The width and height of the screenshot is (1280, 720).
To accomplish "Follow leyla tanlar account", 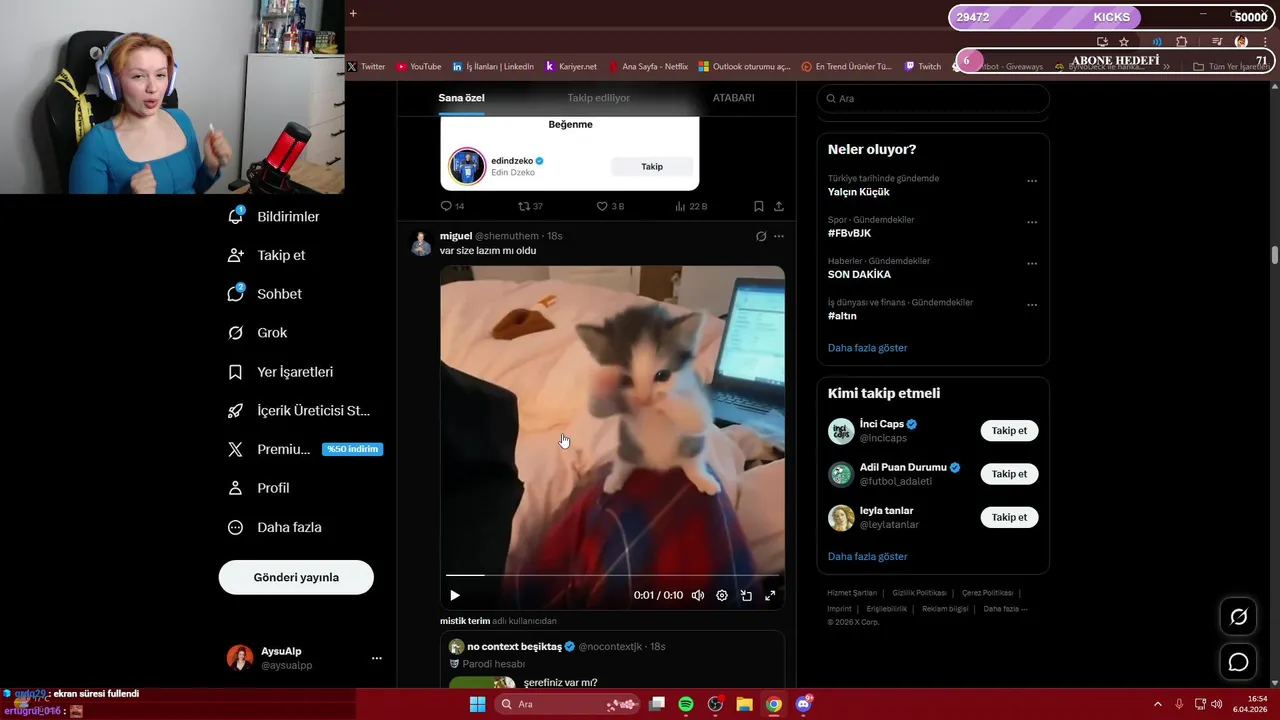I will [1009, 517].
